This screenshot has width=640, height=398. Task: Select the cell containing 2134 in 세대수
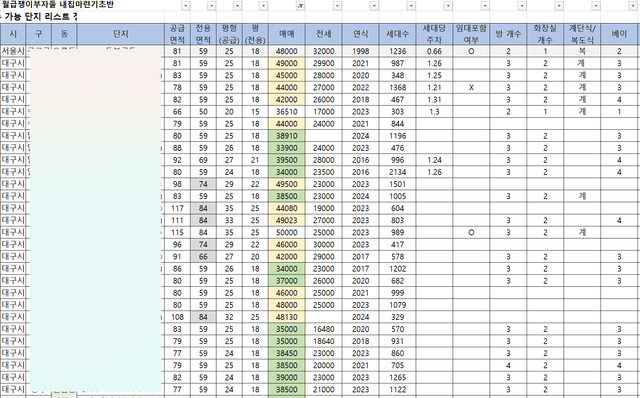pyautogui.click(x=398, y=172)
